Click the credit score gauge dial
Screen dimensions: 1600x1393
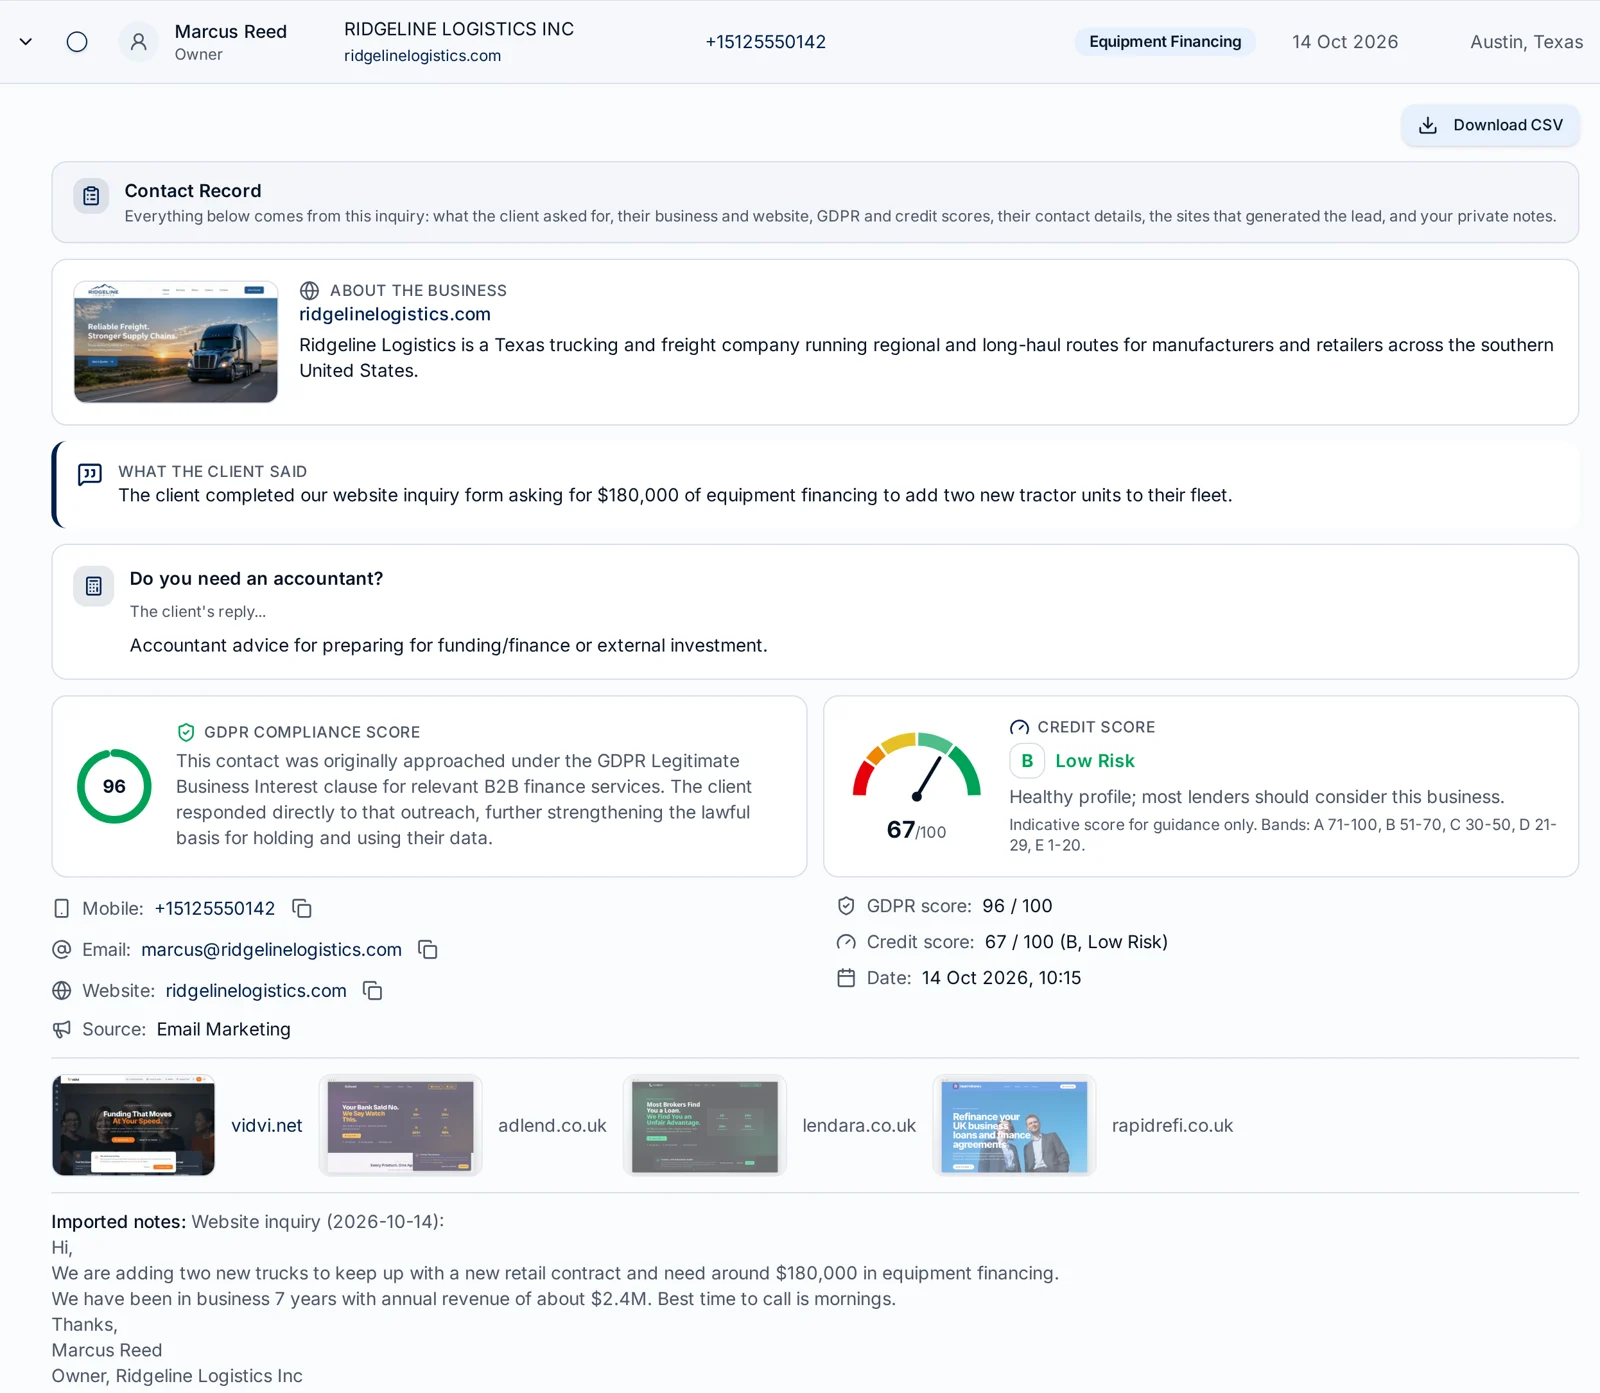917,769
